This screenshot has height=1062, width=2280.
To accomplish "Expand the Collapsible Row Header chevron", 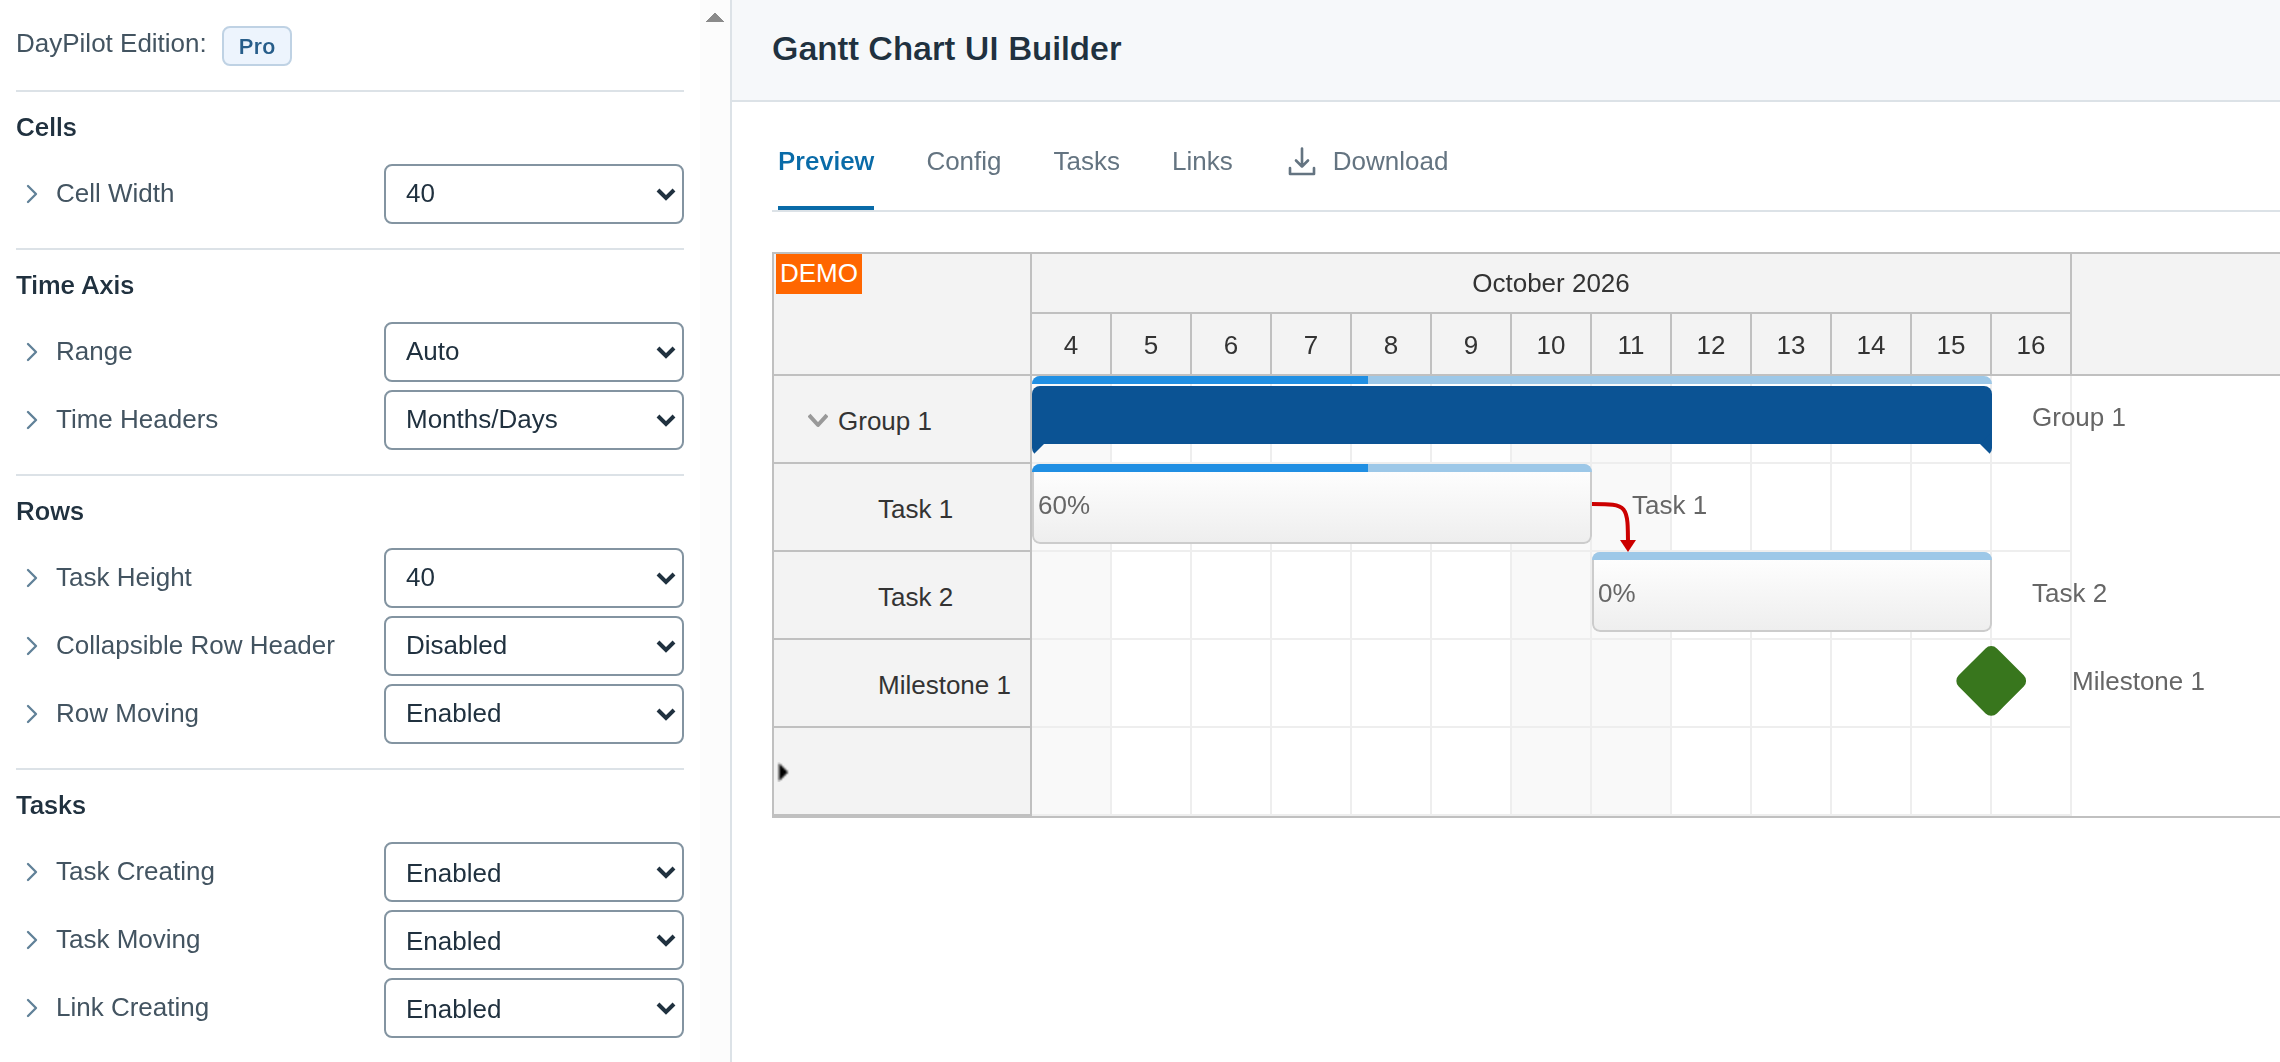I will pyautogui.click(x=32, y=646).
